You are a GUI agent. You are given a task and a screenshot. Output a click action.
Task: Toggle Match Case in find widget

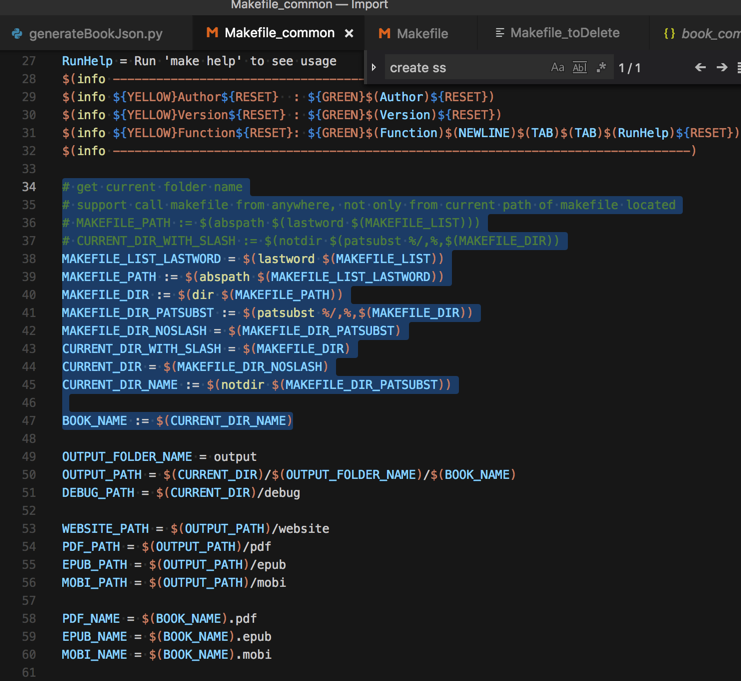558,68
